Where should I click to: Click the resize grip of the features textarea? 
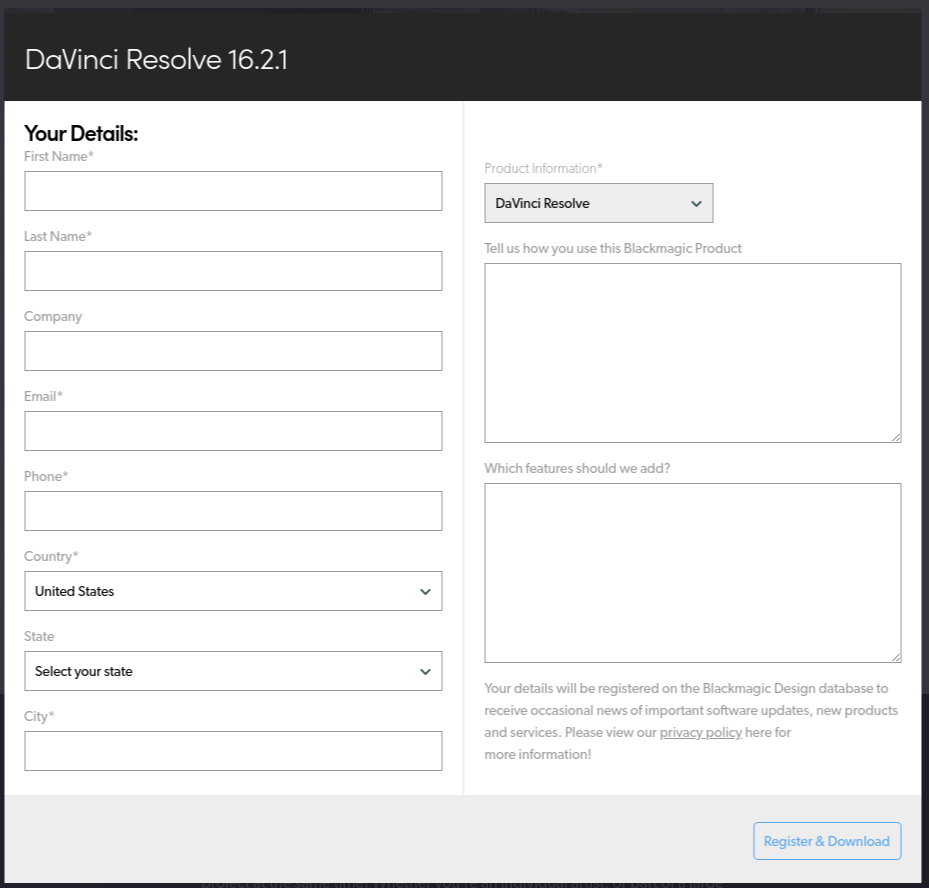point(896,656)
